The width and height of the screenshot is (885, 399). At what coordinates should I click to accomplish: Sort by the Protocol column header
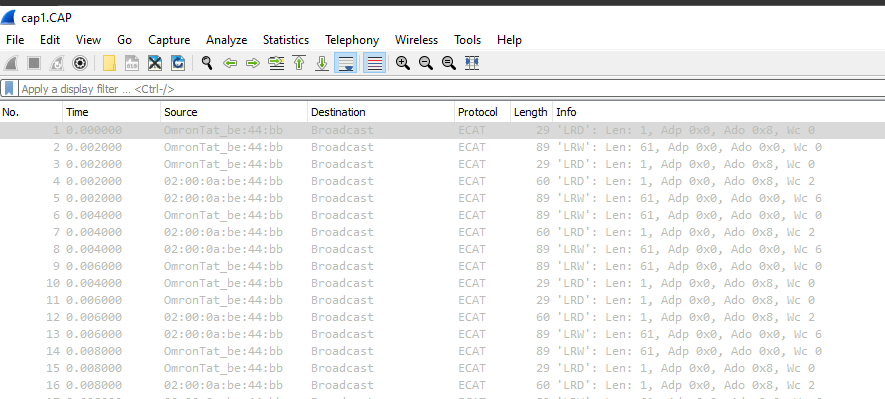pyautogui.click(x=482, y=112)
